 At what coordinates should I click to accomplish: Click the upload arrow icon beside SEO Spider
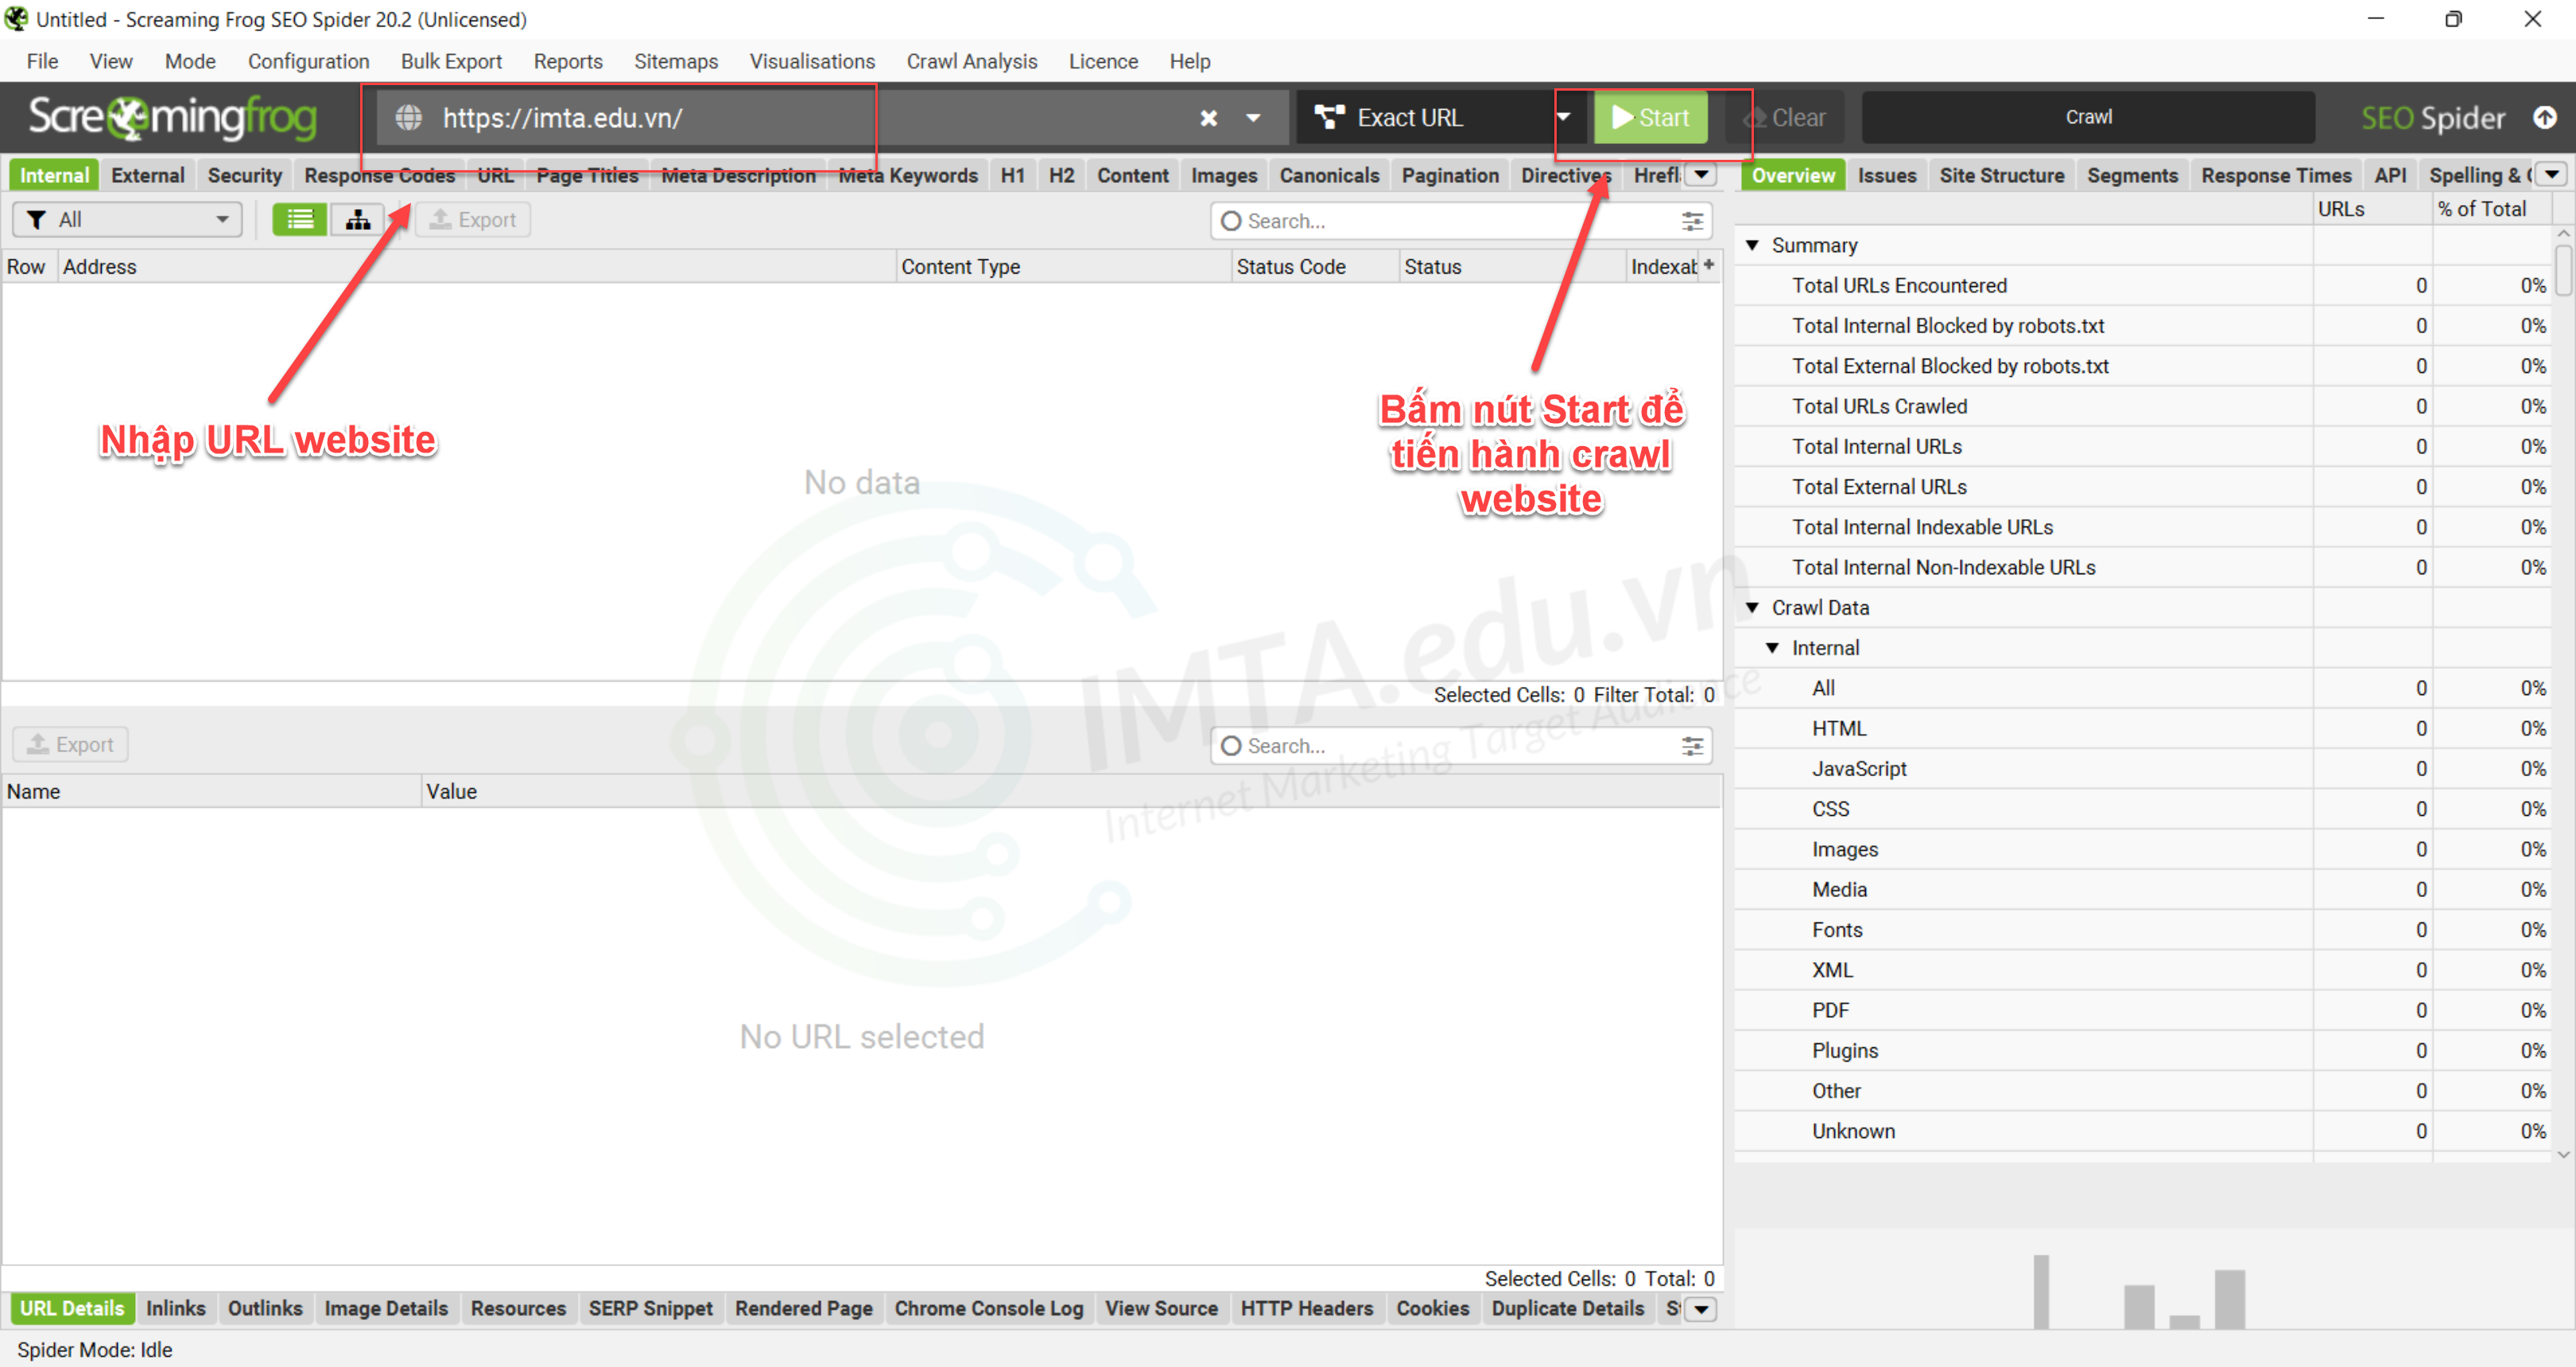(2544, 118)
